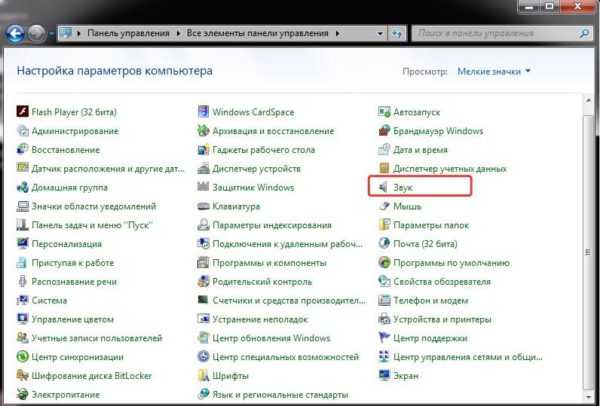
Task: Open the Персонализация icon
Action: [23, 244]
